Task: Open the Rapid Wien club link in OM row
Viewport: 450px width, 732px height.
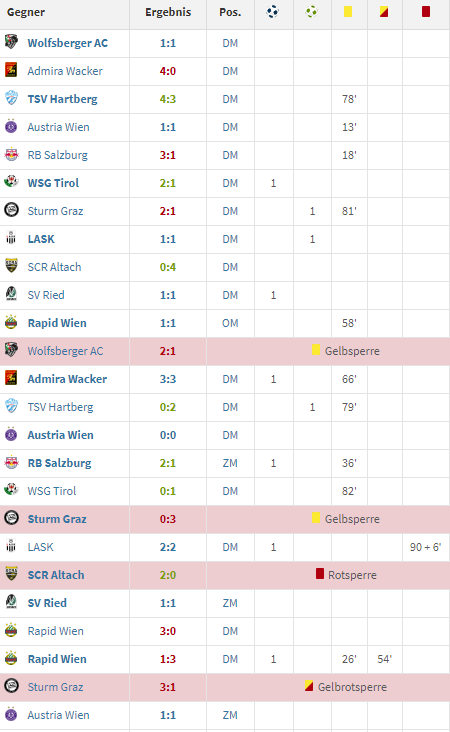Action: click(57, 323)
